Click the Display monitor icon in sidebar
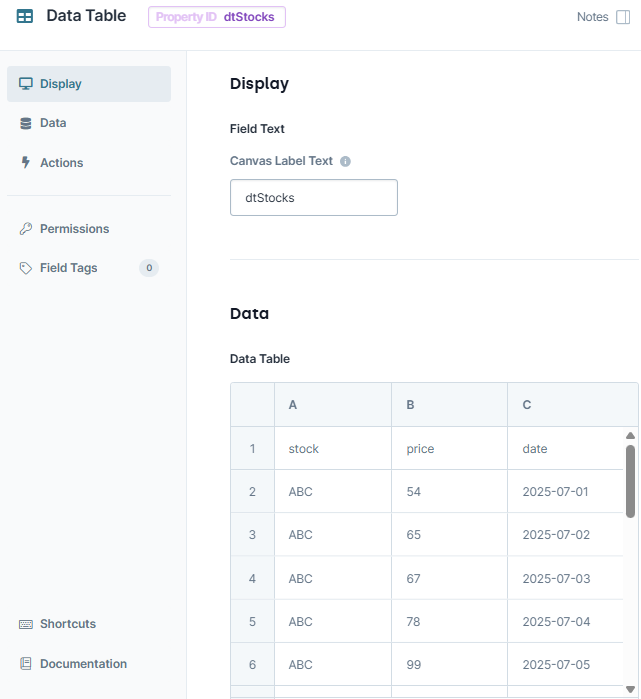Screen dimensions: 641x699 [x=26, y=84]
